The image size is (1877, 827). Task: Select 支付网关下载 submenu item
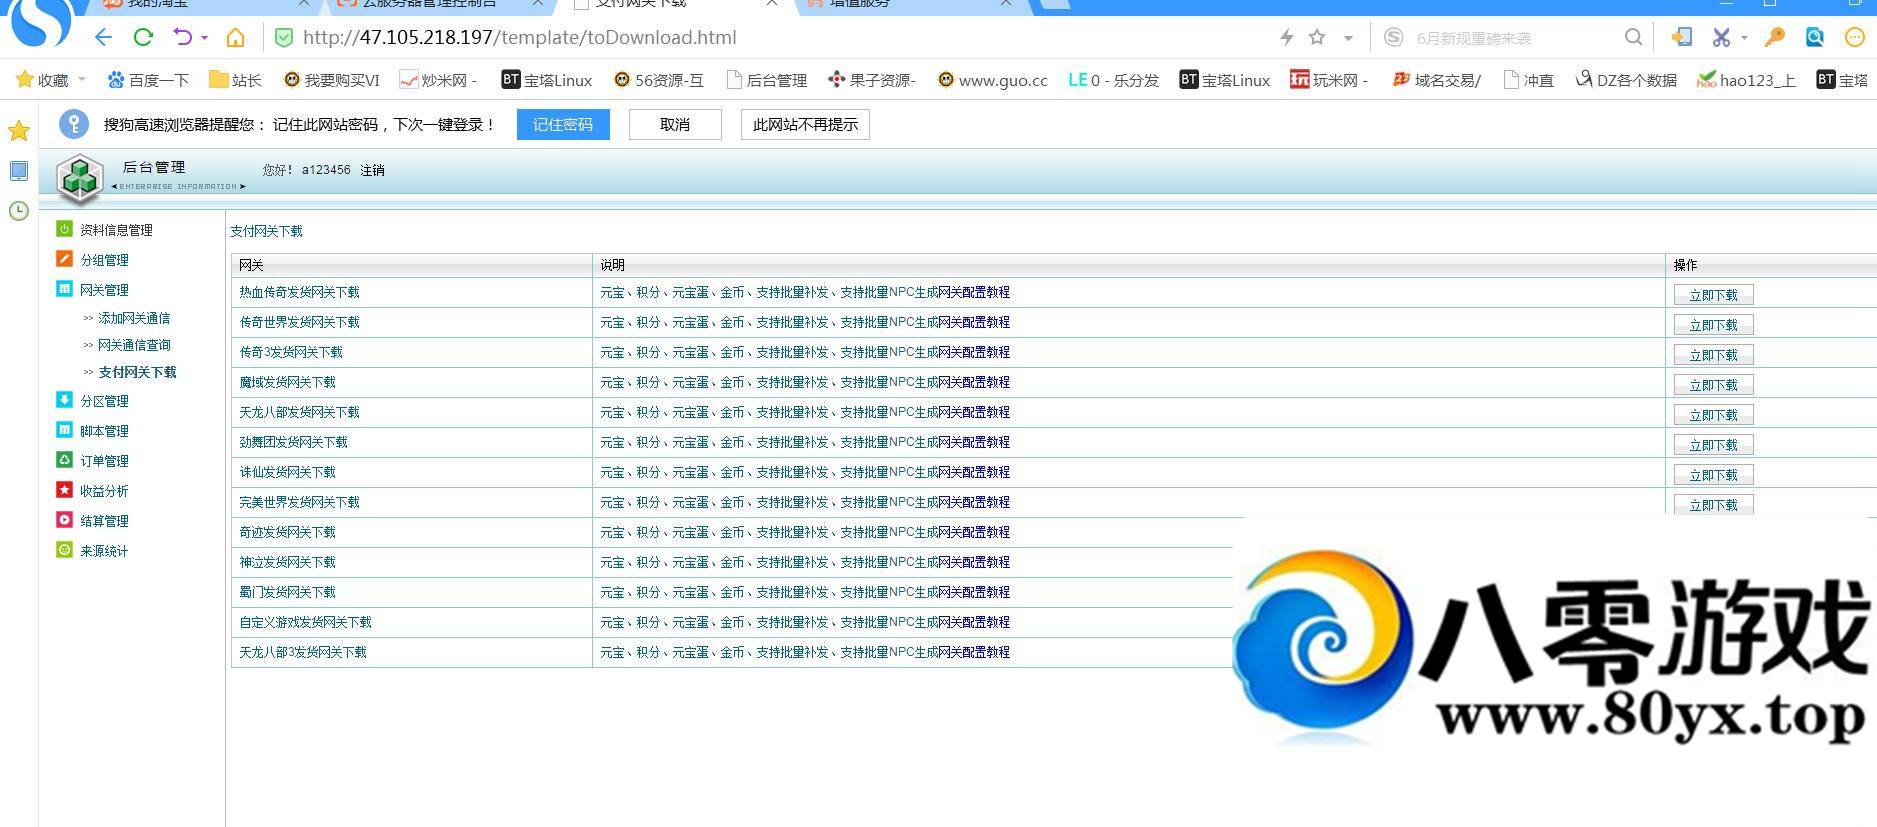[x=137, y=372]
